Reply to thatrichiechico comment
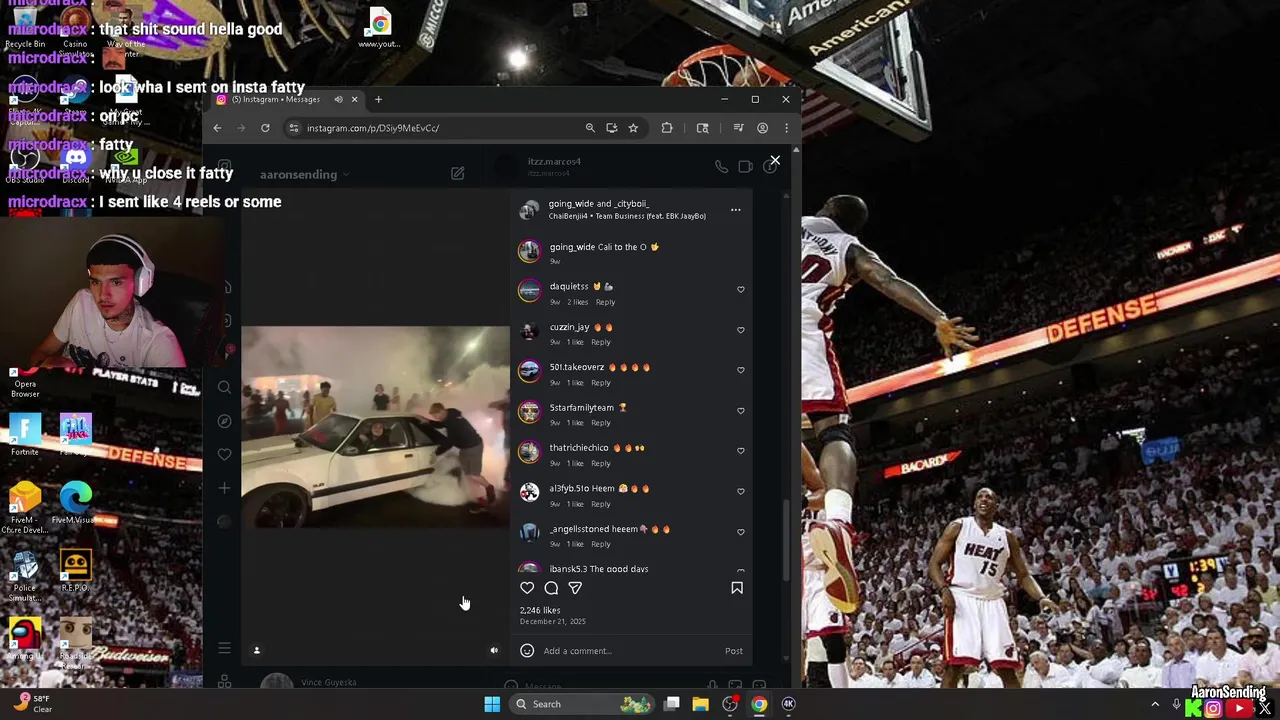This screenshot has height=720, width=1280. [600, 463]
